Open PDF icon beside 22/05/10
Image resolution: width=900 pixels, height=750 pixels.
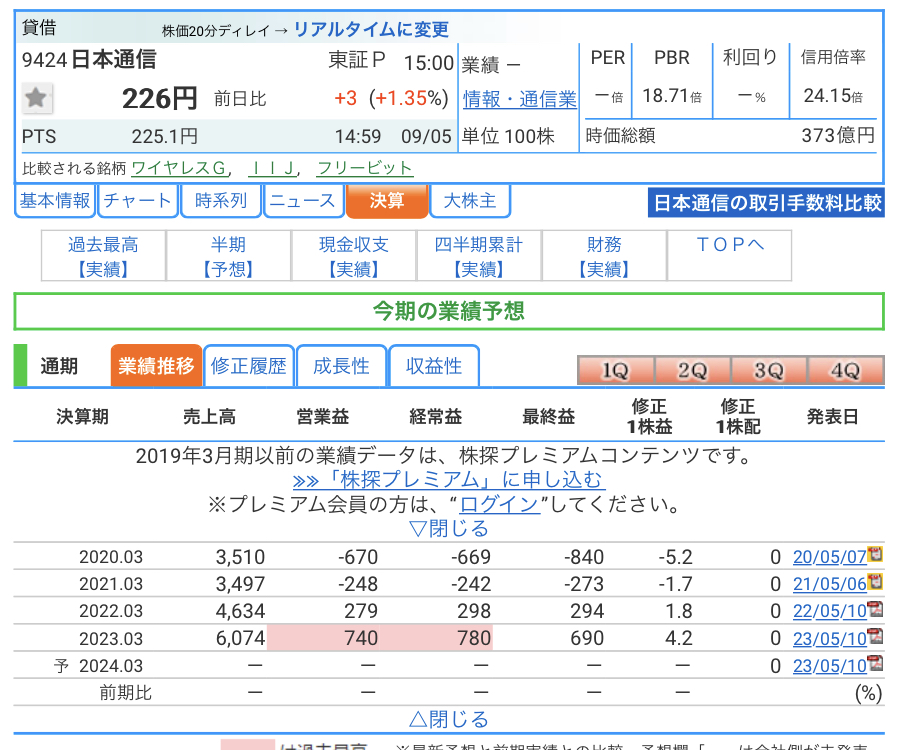(x=875, y=608)
